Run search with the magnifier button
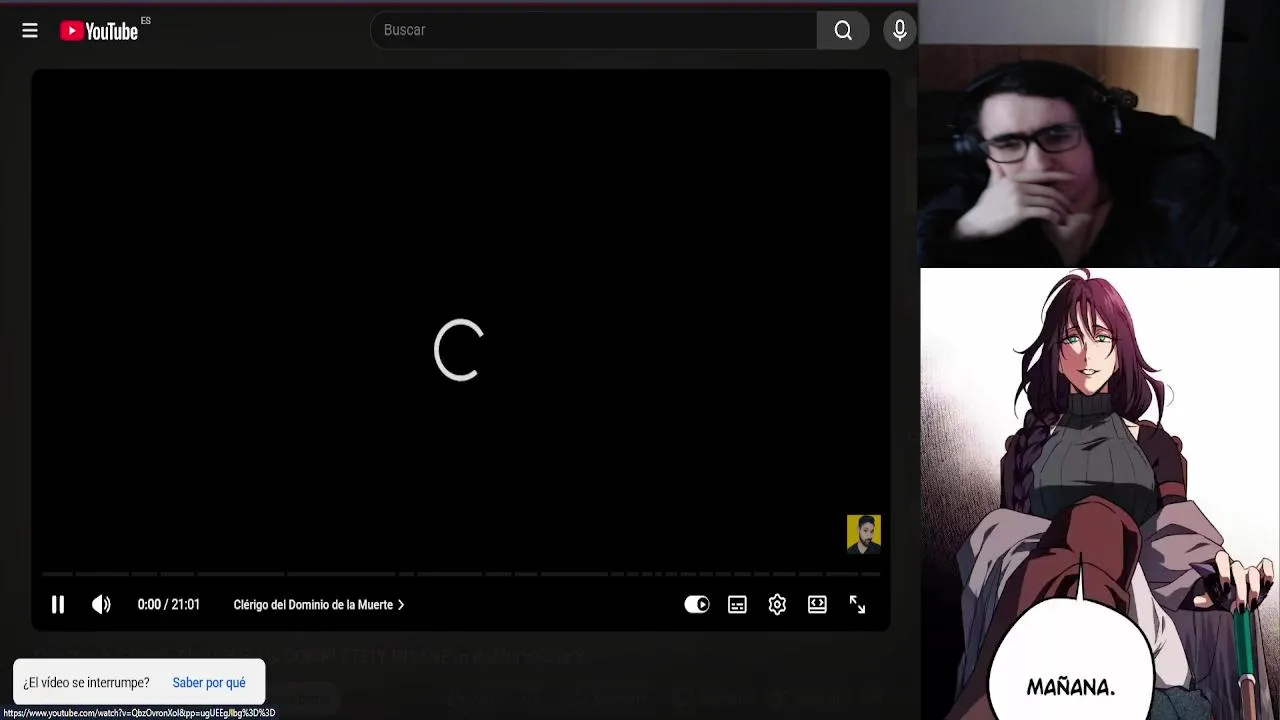The height and width of the screenshot is (720, 1280). click(843, 31)
